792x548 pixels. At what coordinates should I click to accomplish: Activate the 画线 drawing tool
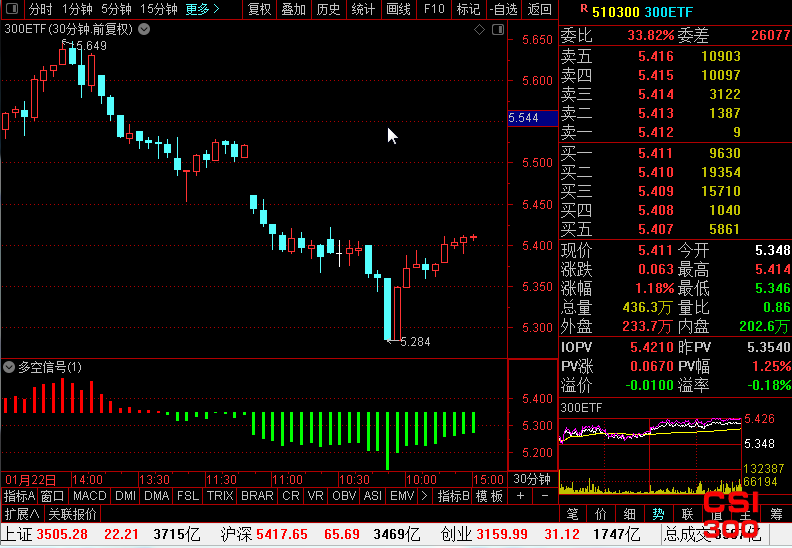coord(398,9)
